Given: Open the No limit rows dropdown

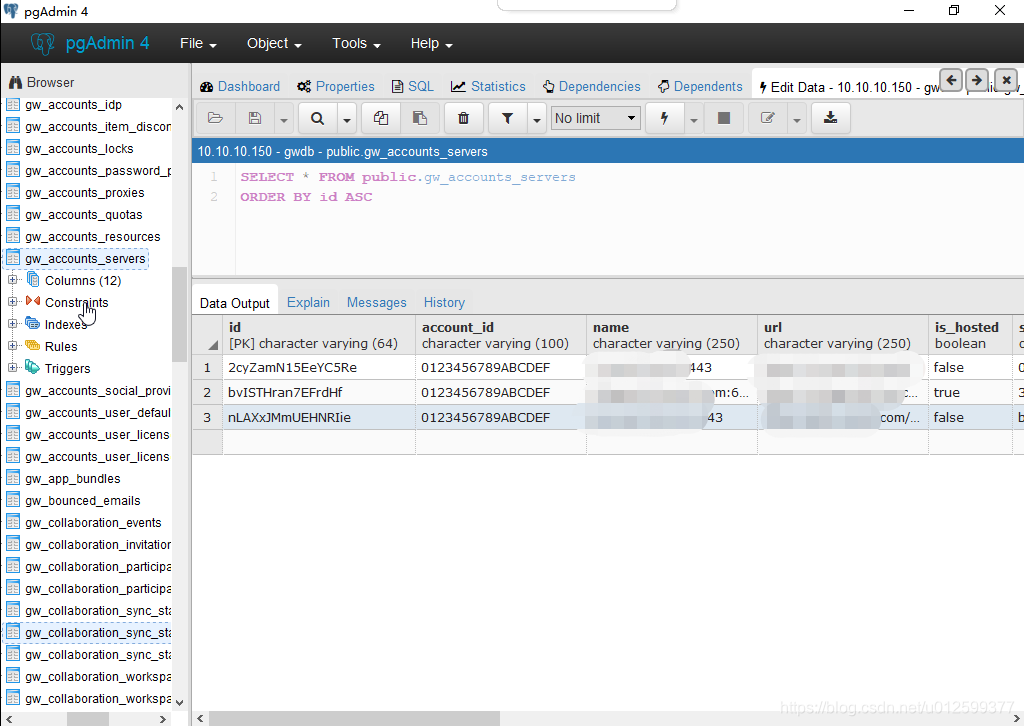Looking at the screenshot, I should click(596, 118).
